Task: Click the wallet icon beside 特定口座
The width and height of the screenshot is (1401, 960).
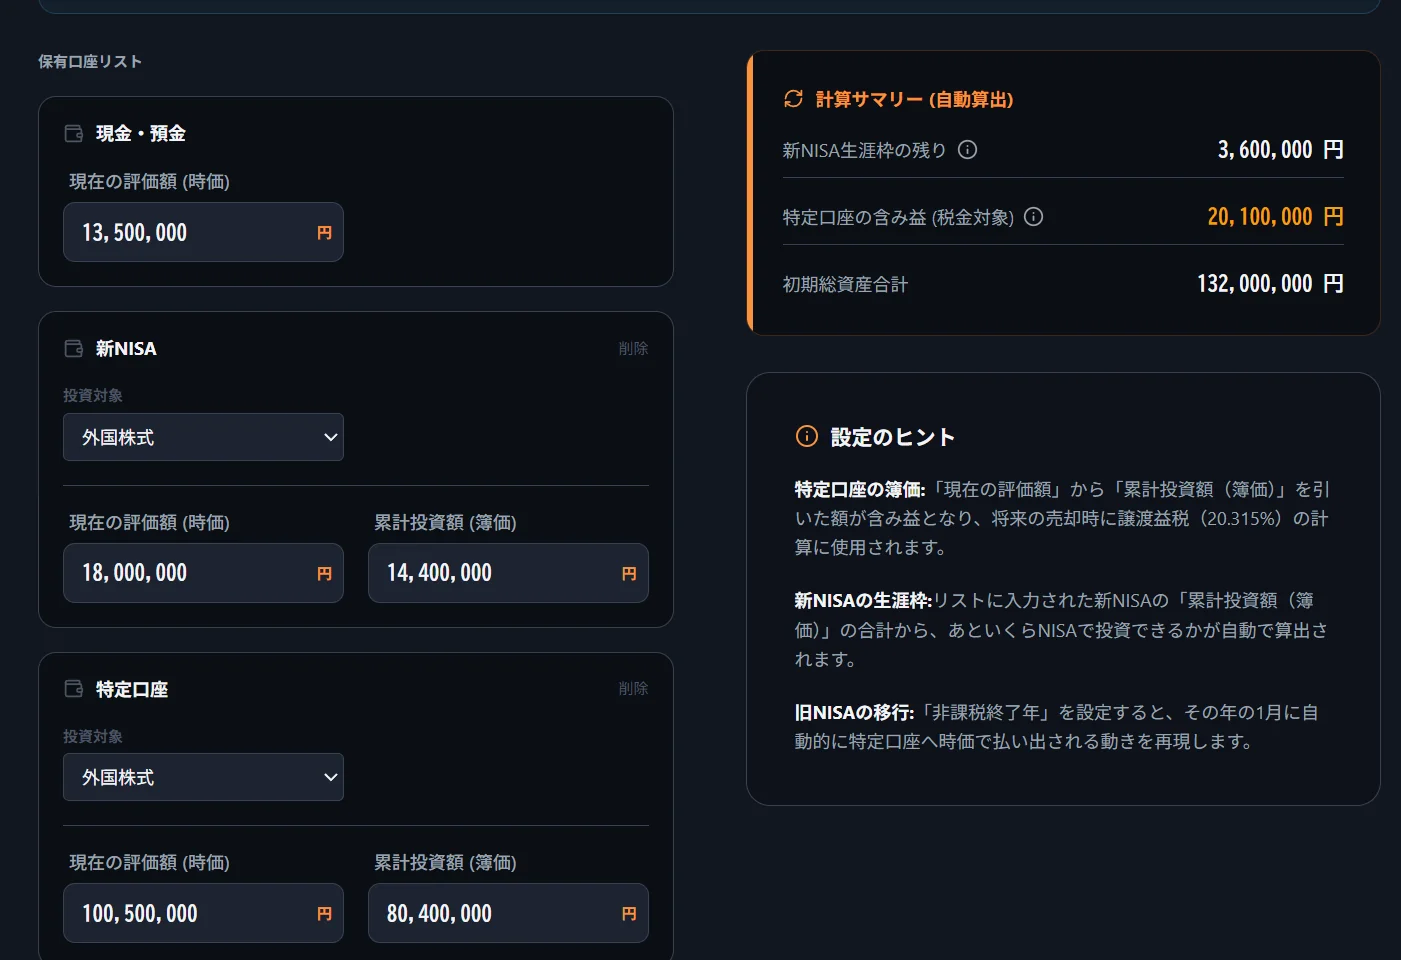Action: pyautogui.click(x=74, y=688)
